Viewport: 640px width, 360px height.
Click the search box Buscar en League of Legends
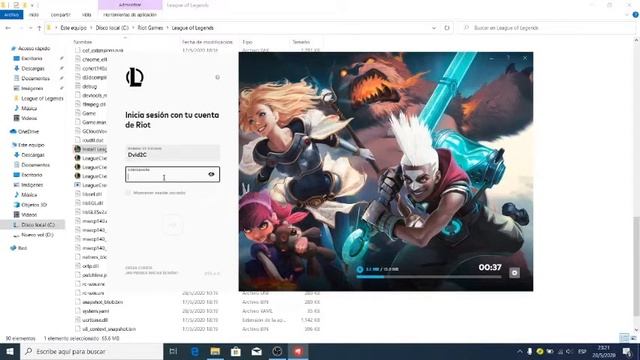coord(547,28)
